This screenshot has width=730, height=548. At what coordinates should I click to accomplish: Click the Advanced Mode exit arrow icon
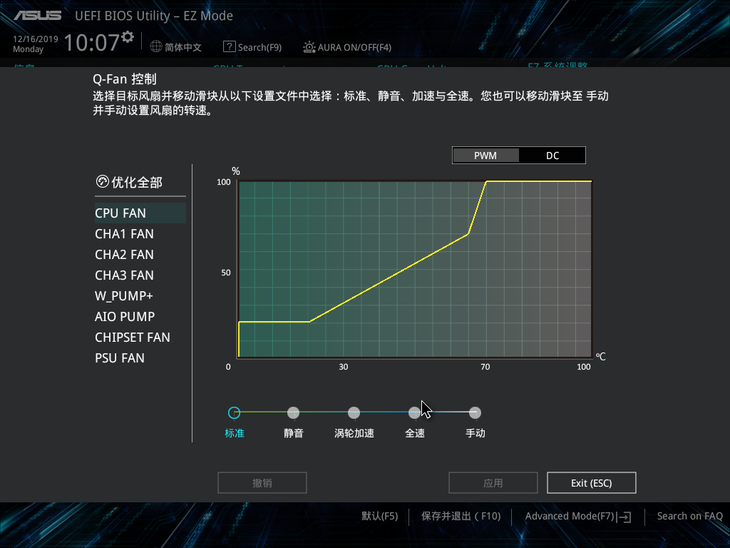click(625, 517)
